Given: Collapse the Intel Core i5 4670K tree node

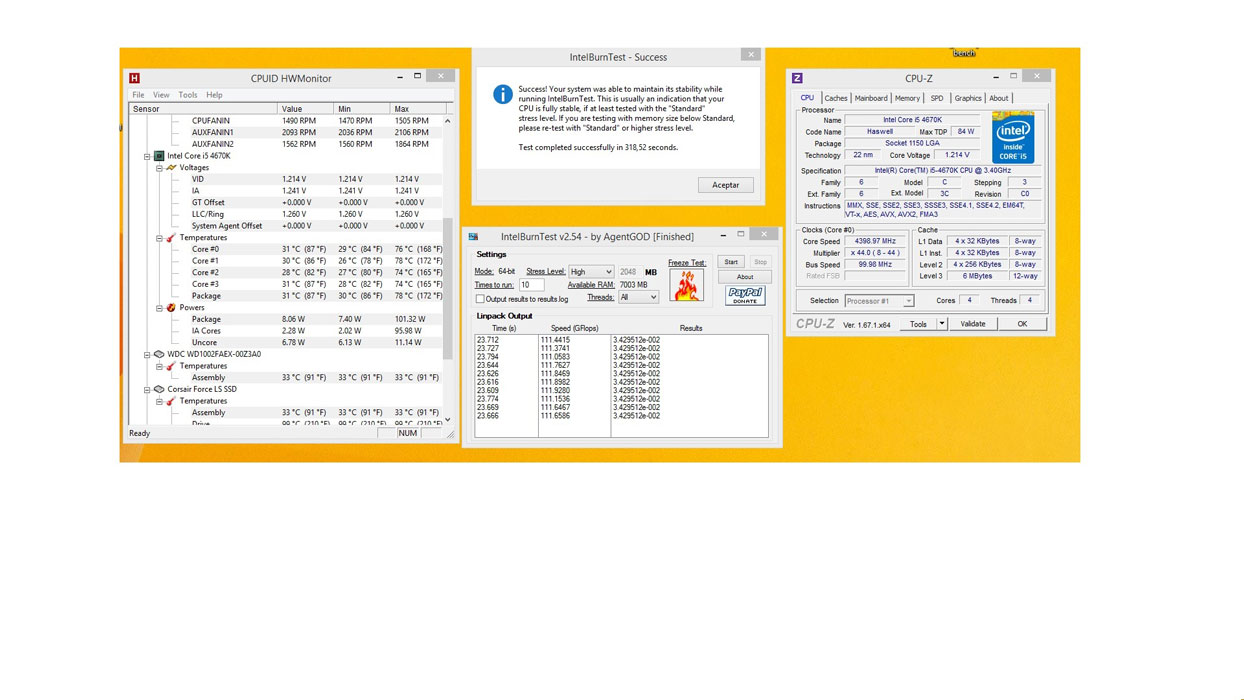Looking at the screenshot, I should tap(147, 156).
